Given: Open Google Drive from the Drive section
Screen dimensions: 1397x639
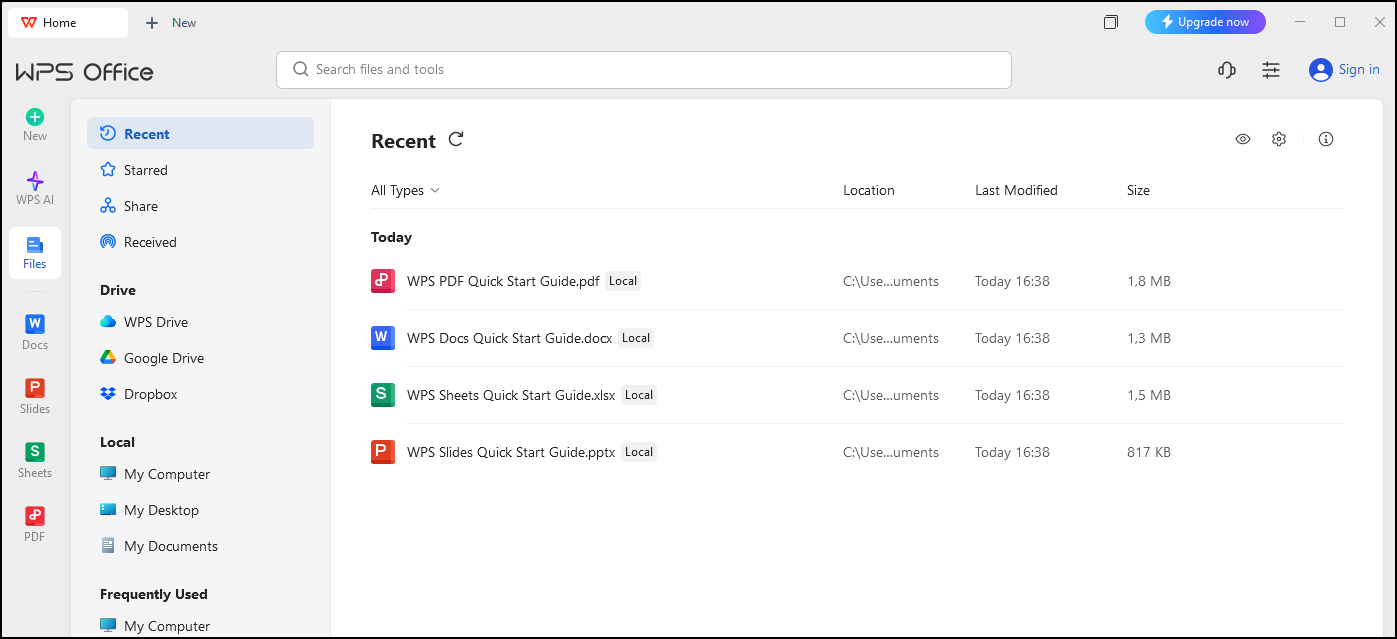Looking at the screenshot, I should pos(161,357).
